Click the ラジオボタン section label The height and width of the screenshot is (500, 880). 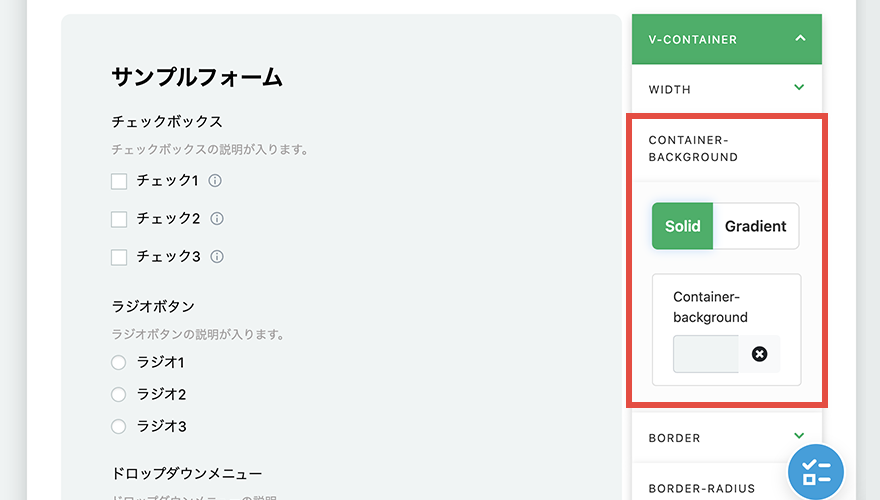(x=153, y=306)
